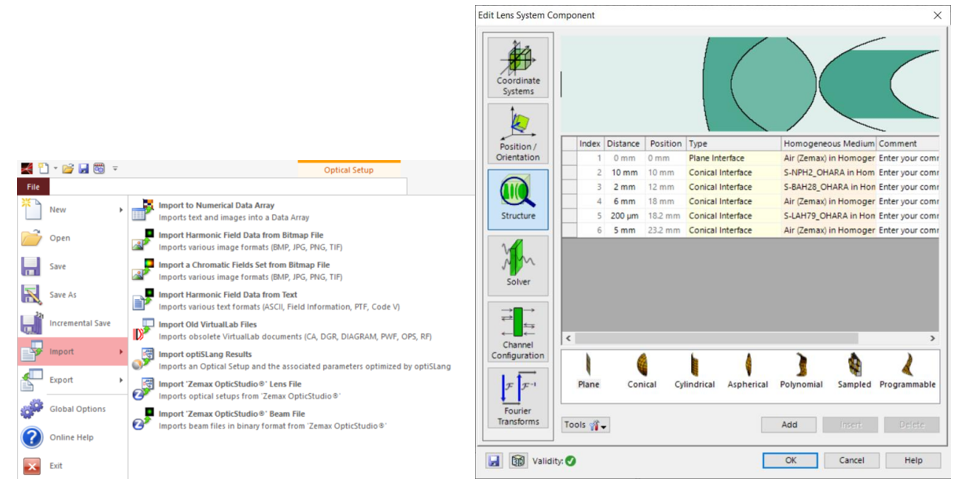This screenshot has height=501, width=973.
Task: Click the Cancel button
Action: coord(851,461)
